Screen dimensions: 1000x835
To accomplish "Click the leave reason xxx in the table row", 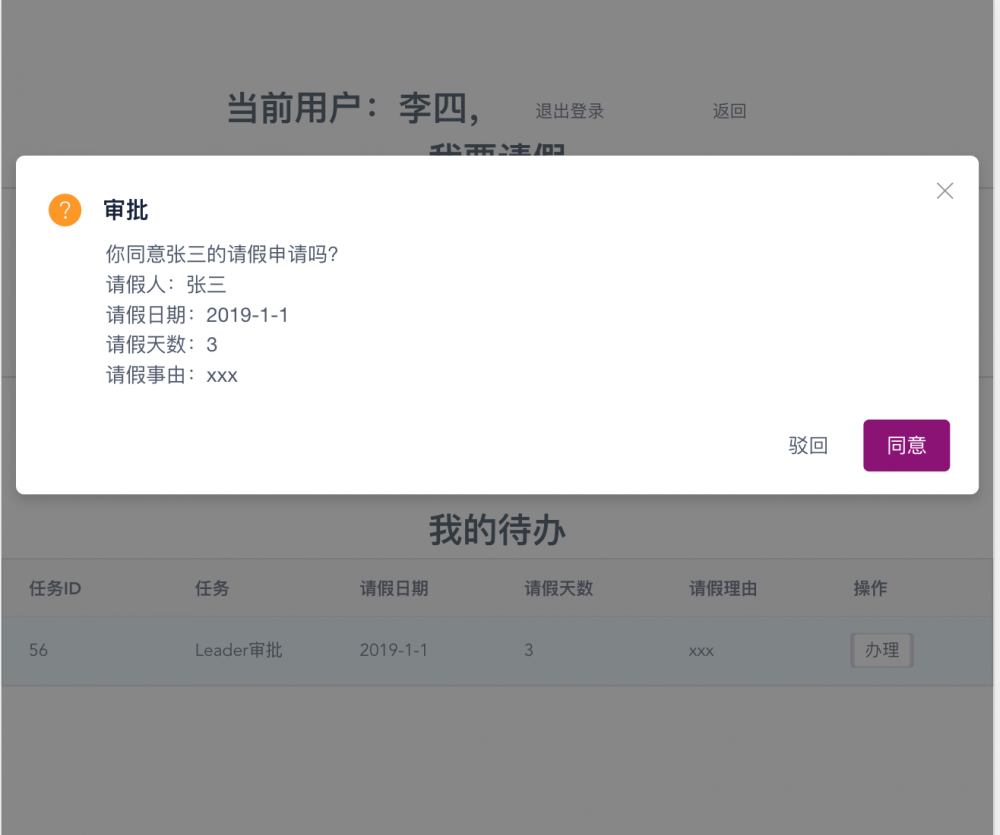I will (700, 650).
